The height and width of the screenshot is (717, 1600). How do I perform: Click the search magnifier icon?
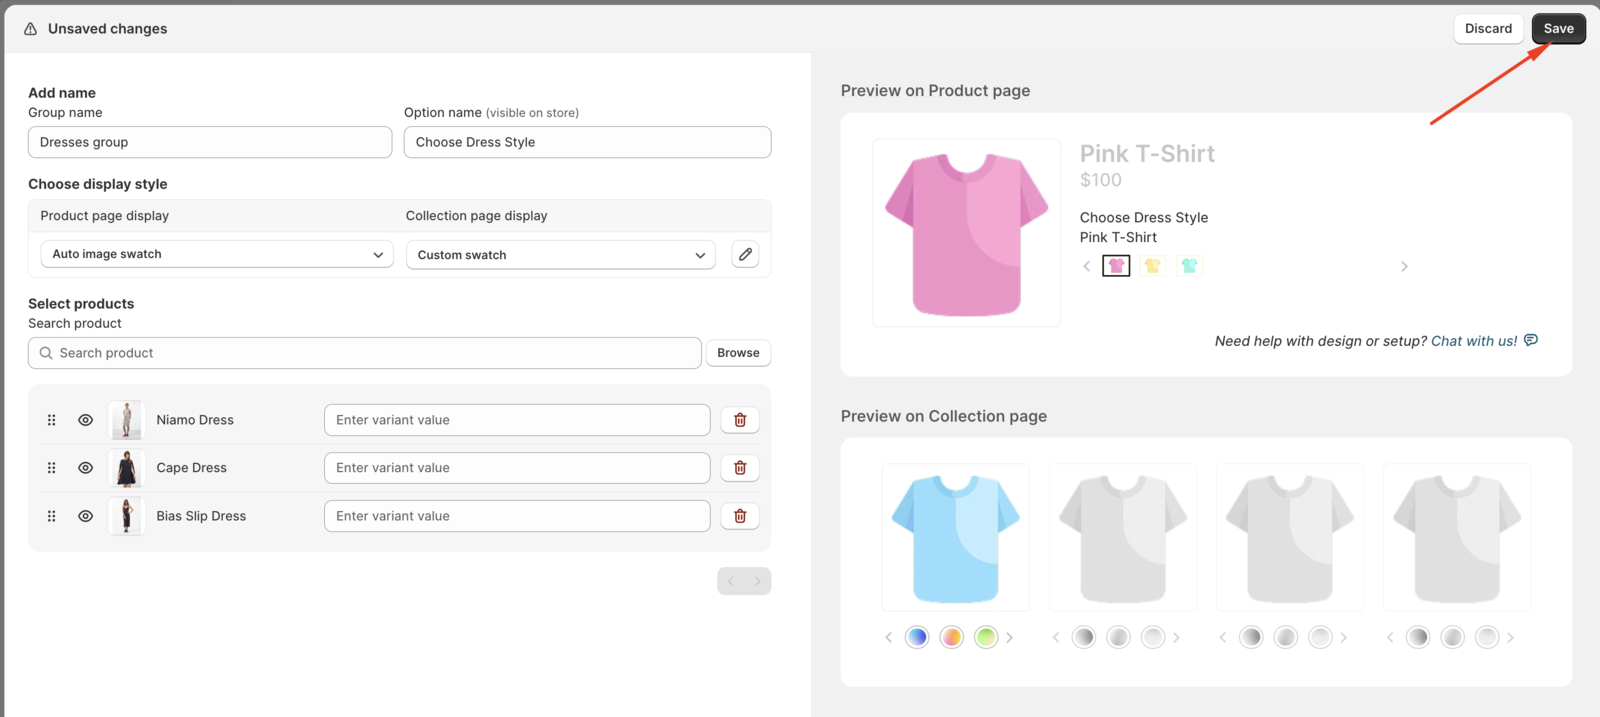click(46, 353)
